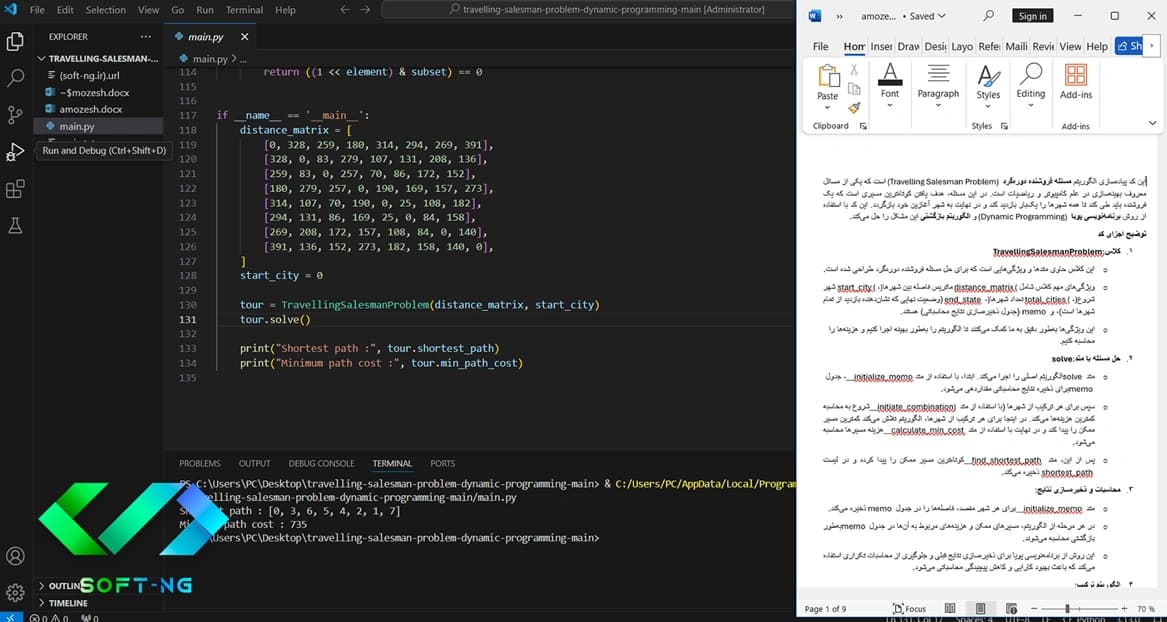Open the Manage gear menu in VS Code
The height and width of the screenshot is (622, 1167).
pyautogui.click(x=15, y=592)
